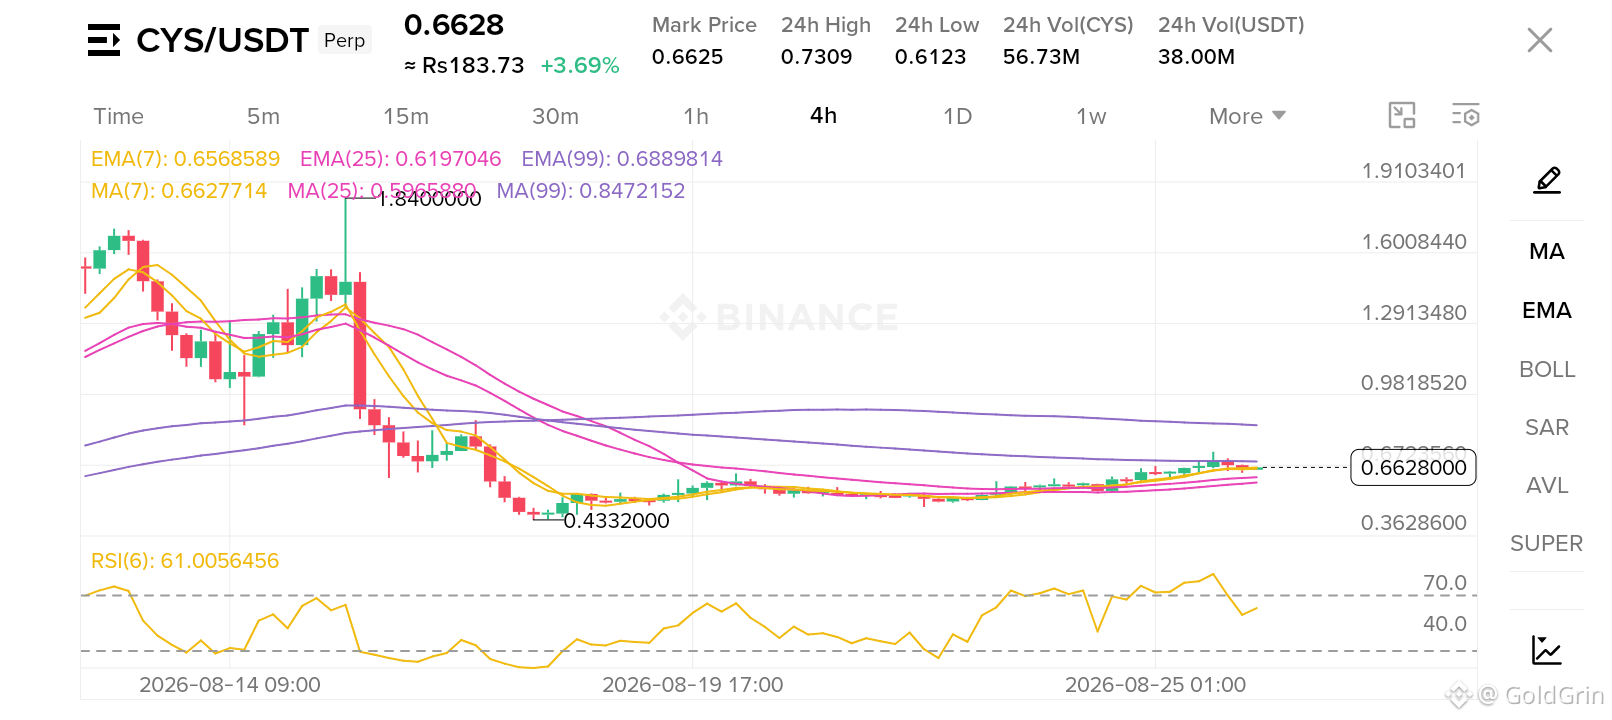Viewport: 1612px width, 720px height.
Task: Close the chart with the X icon
Action: (x=1540, y=40)
